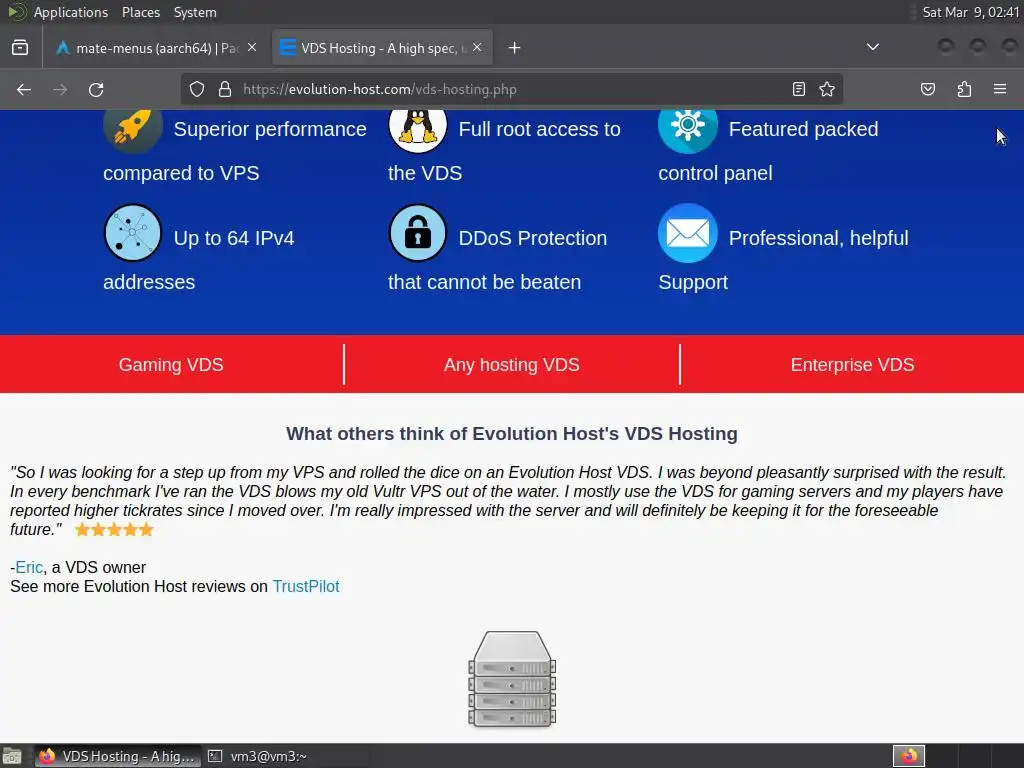Click the text Full root access to

pyautogui.click(x=539, y=129)
